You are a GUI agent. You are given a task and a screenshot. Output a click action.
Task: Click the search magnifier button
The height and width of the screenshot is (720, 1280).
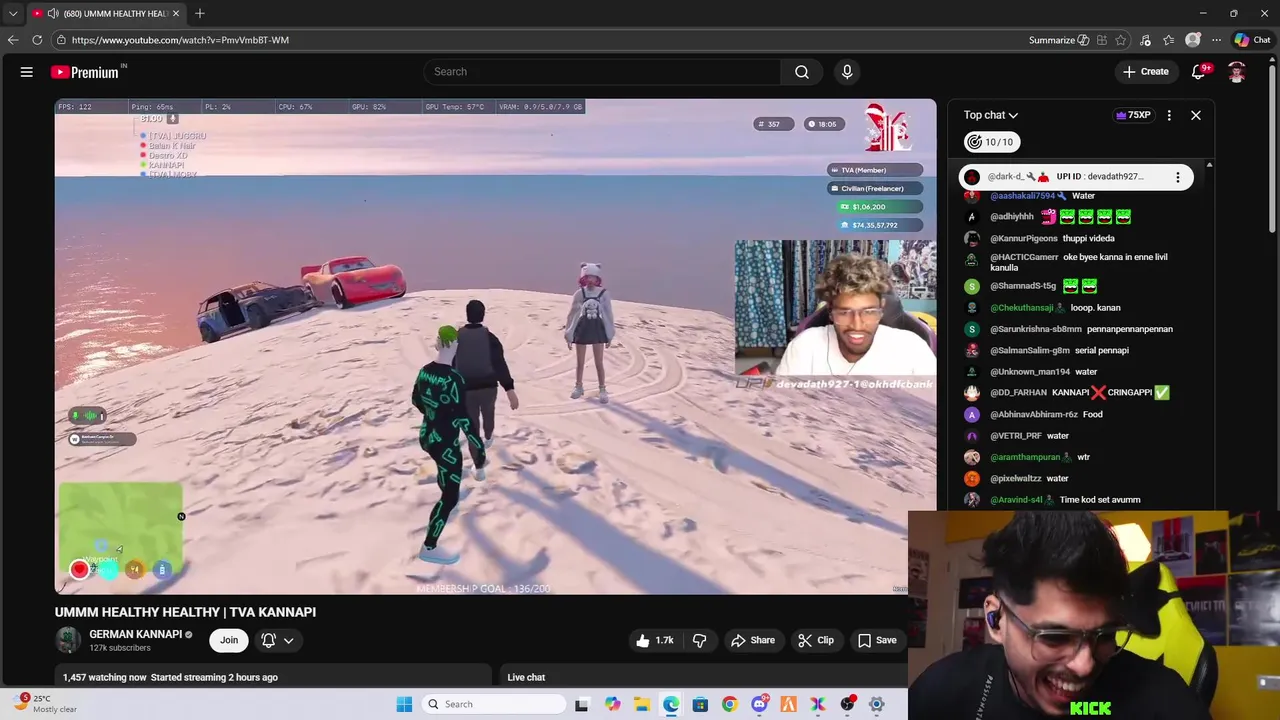pyautogui.click(x=802, y=72)
